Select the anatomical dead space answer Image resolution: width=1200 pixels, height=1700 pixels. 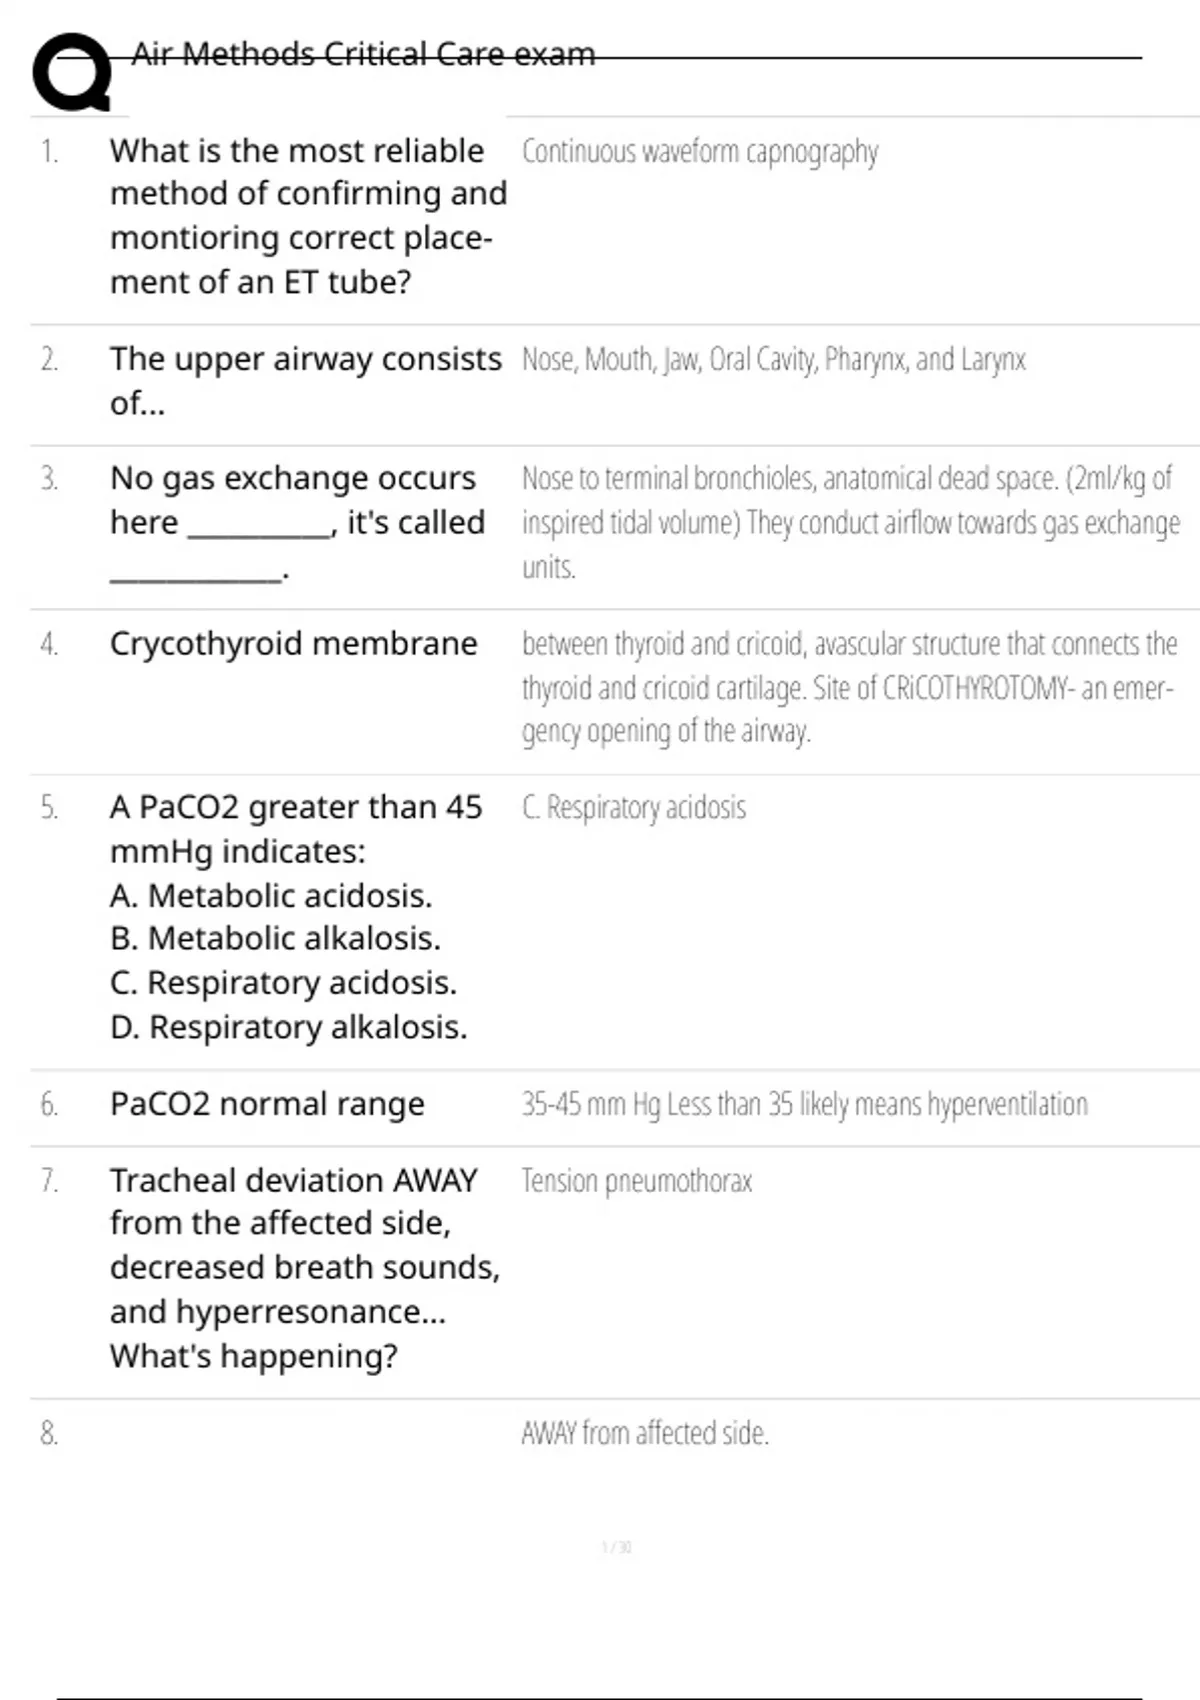pos(851,523)
